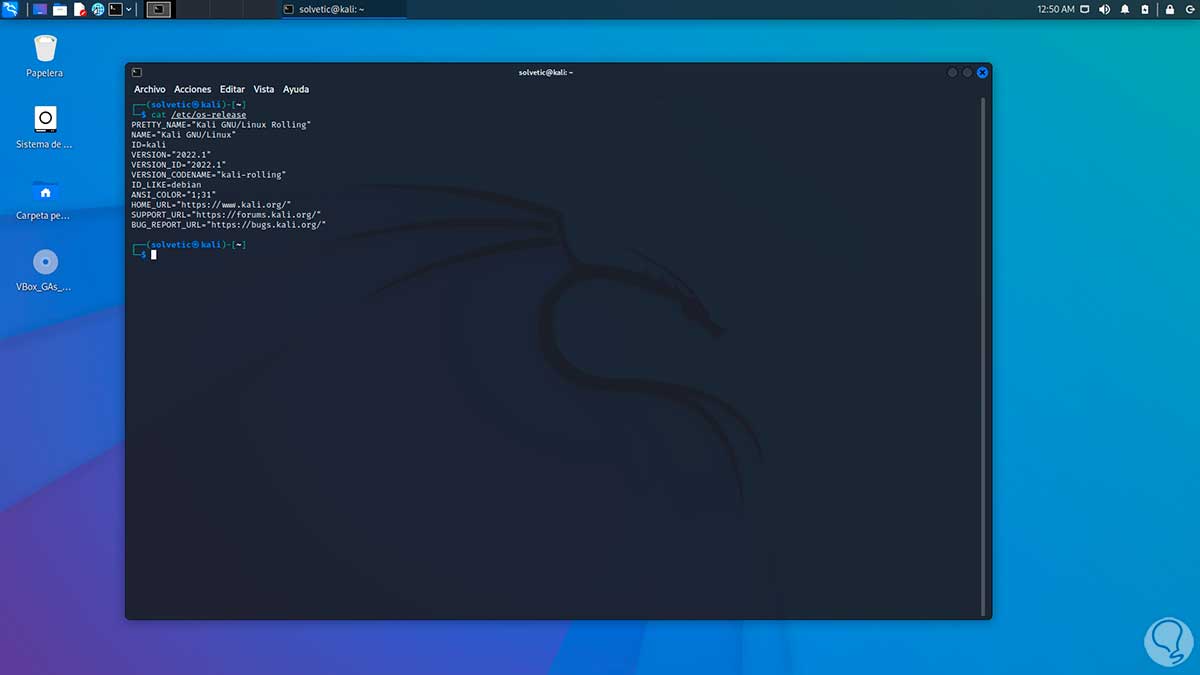Switch to solvetic@kali taskbar window button
The width and height of the screenshot is (1200, 675).
pos(343,9)
